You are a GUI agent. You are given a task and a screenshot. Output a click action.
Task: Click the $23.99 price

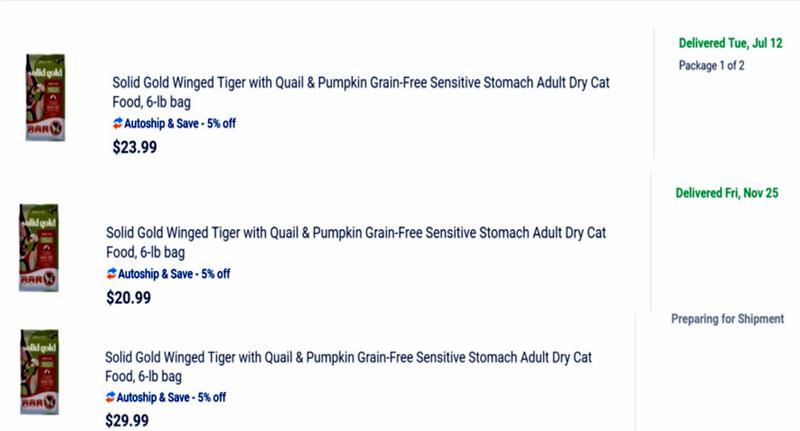coord(135,147)
